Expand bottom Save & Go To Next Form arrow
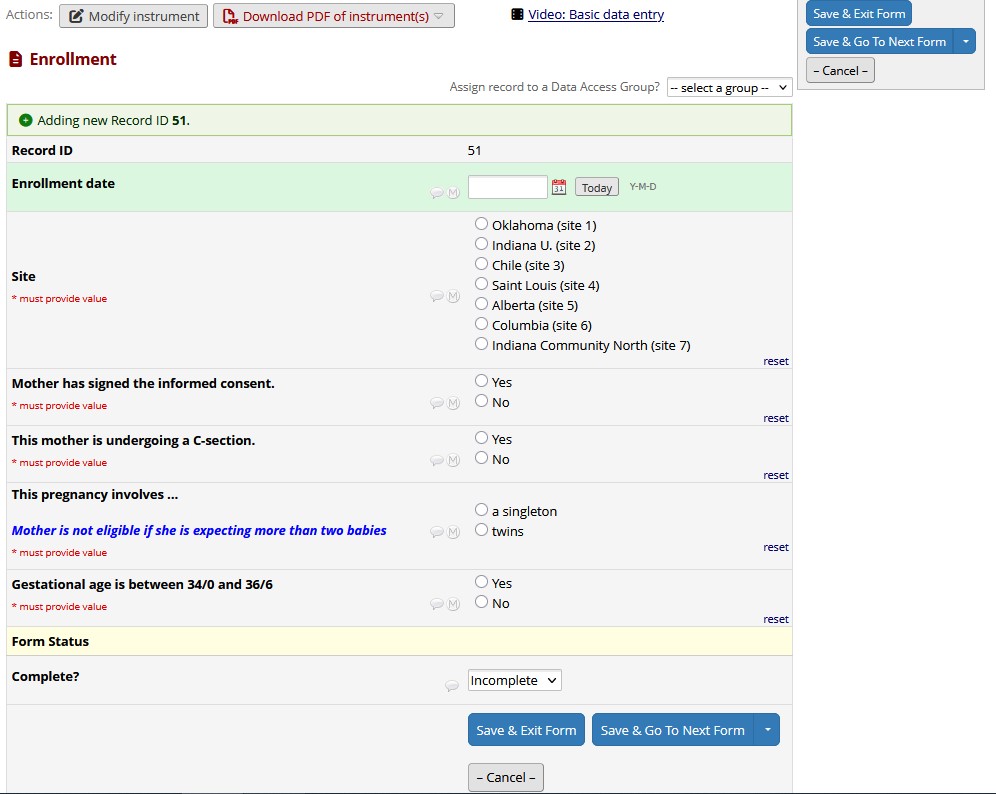Screen dimensions: 996x794 coord(767,730)
